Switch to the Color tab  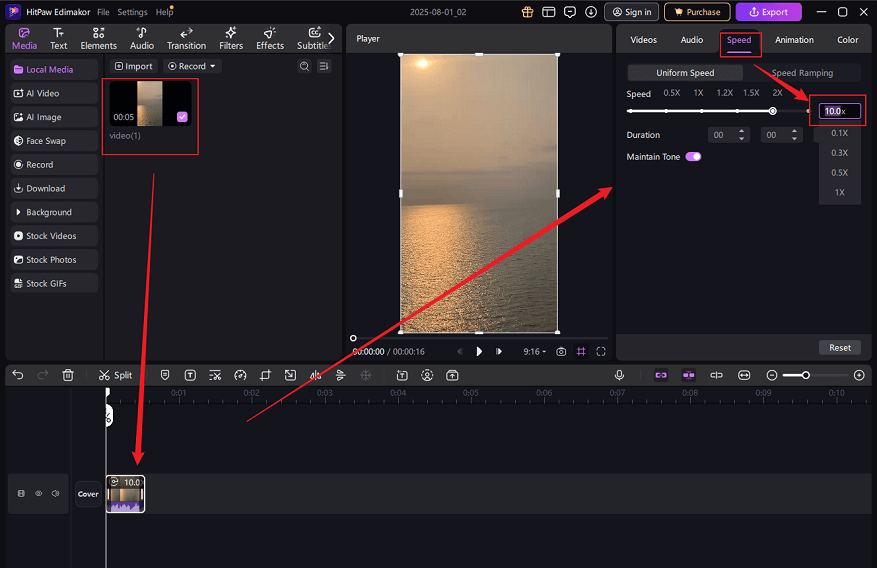[x=847, y=40]
